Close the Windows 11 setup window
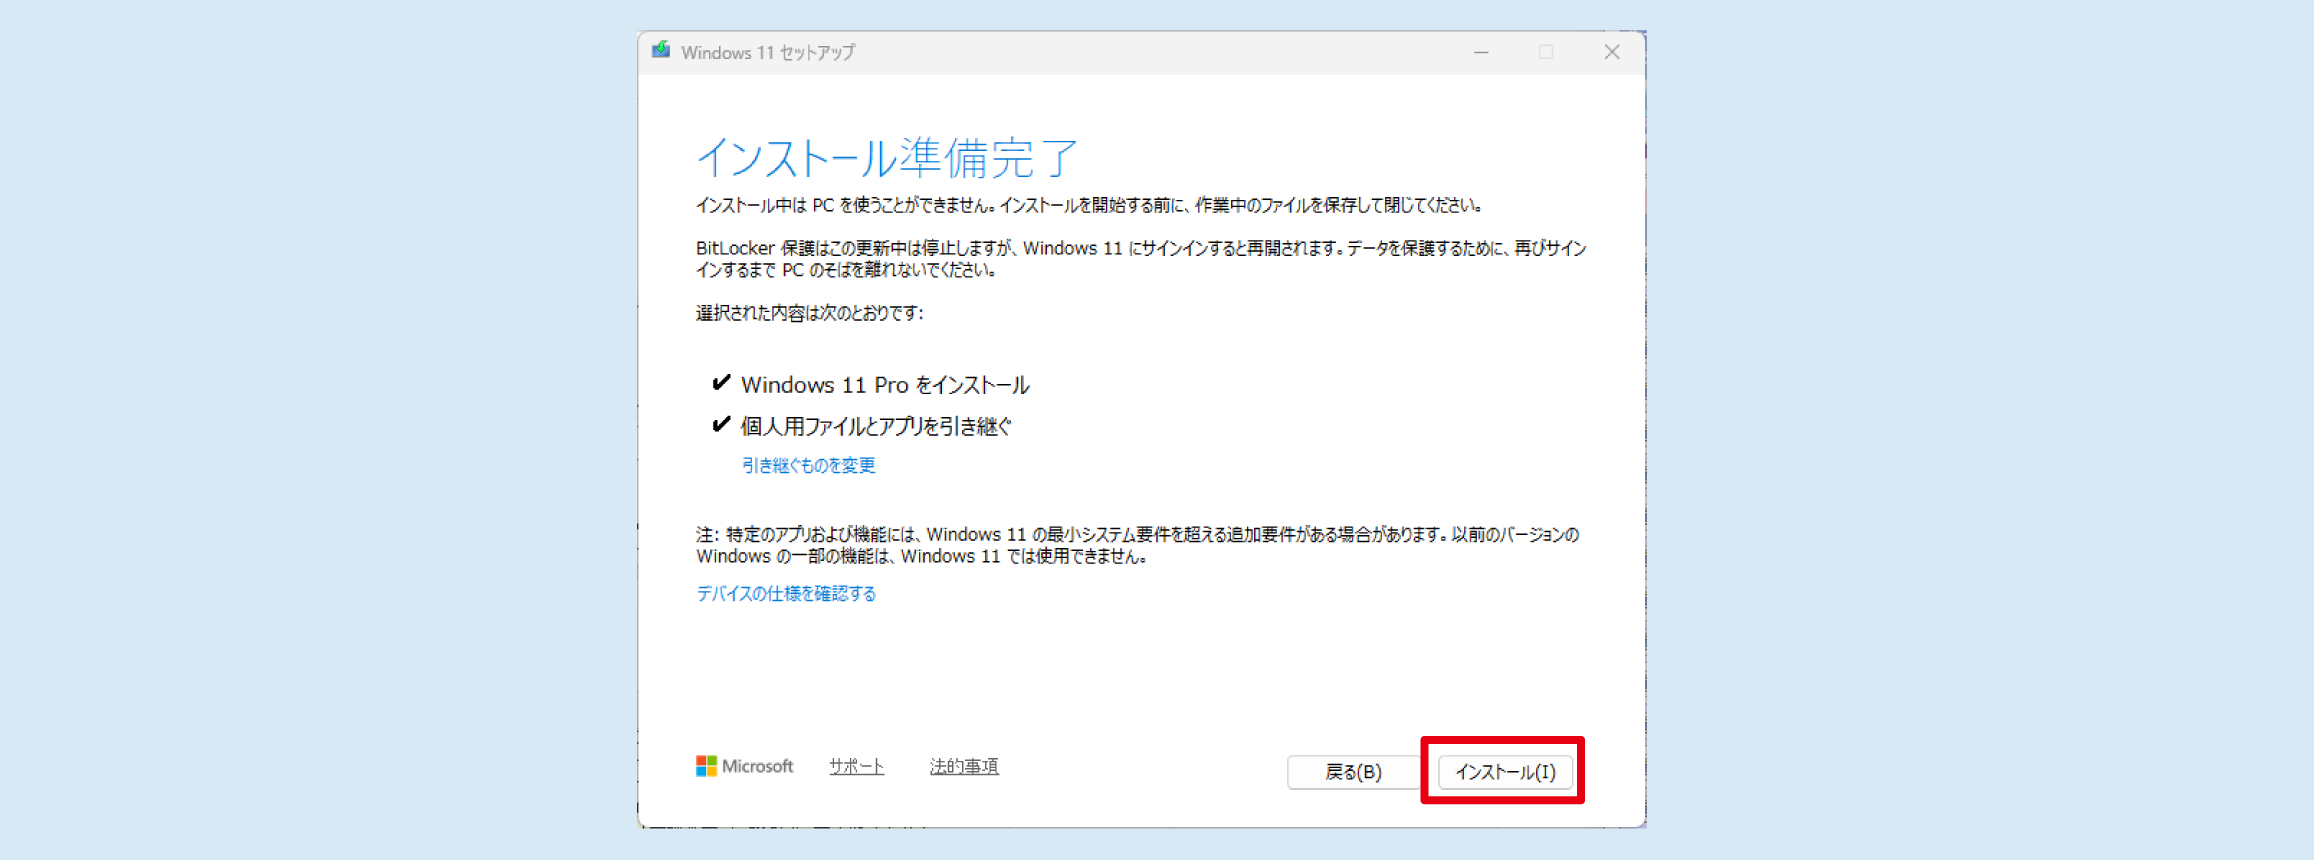2314x860 pixels. point(1611,52)
